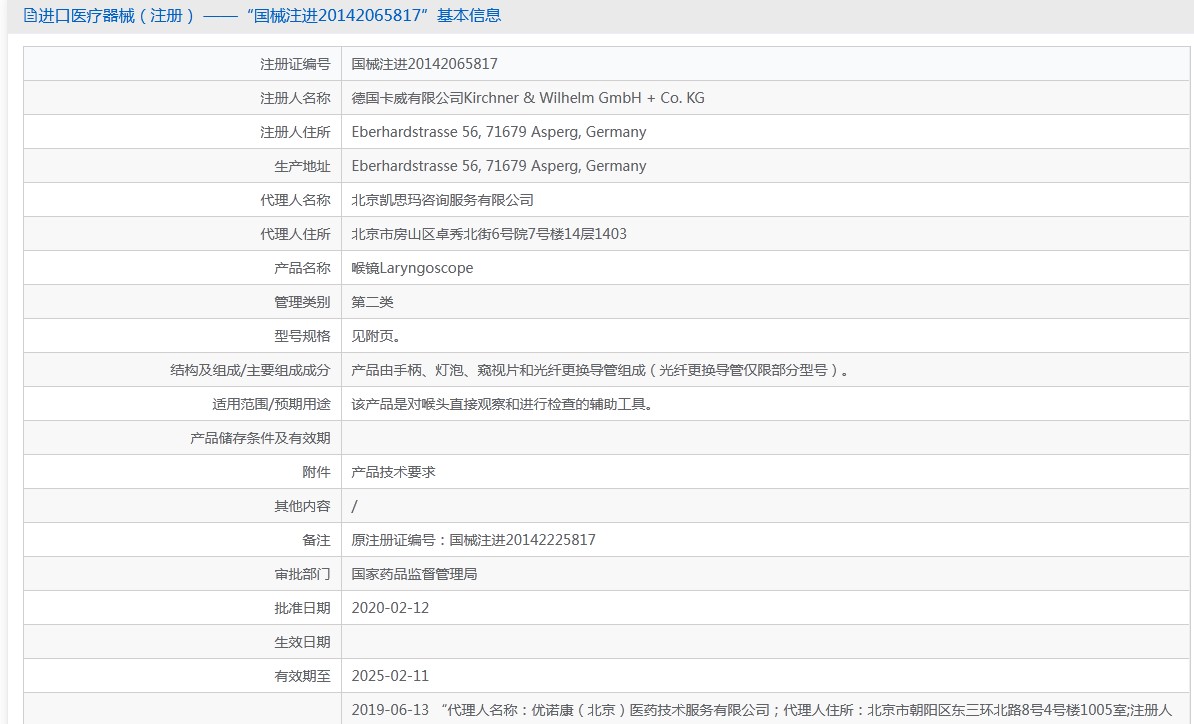Screen dimensions: 1194x724
Task: Select the product name 喉镜Laryngoscope
Action: pos(412,268)
